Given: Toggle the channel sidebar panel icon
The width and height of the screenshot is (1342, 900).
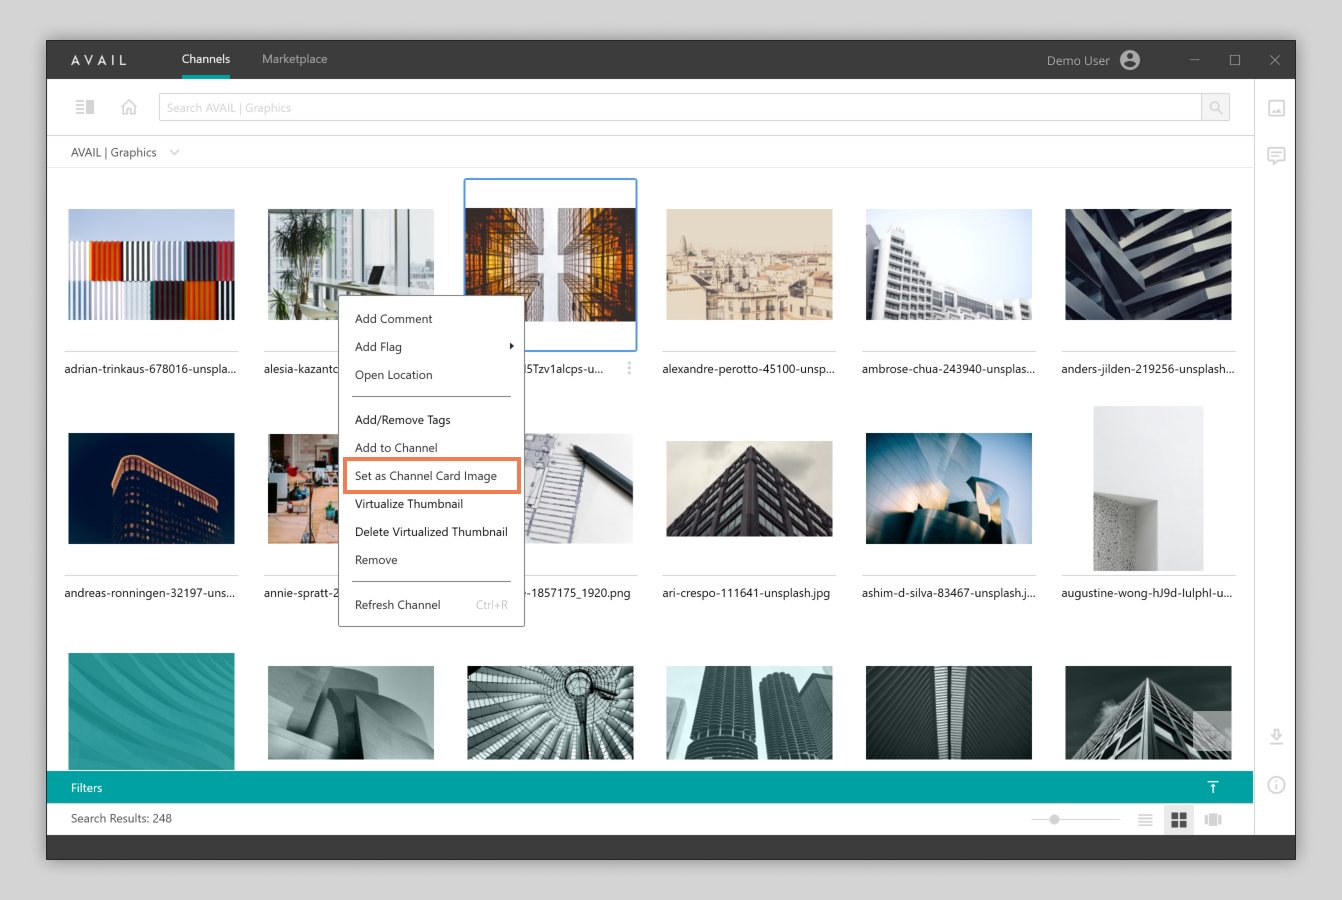Looking at the screenshot, I should pyautogui.click(x=85, y=107).
